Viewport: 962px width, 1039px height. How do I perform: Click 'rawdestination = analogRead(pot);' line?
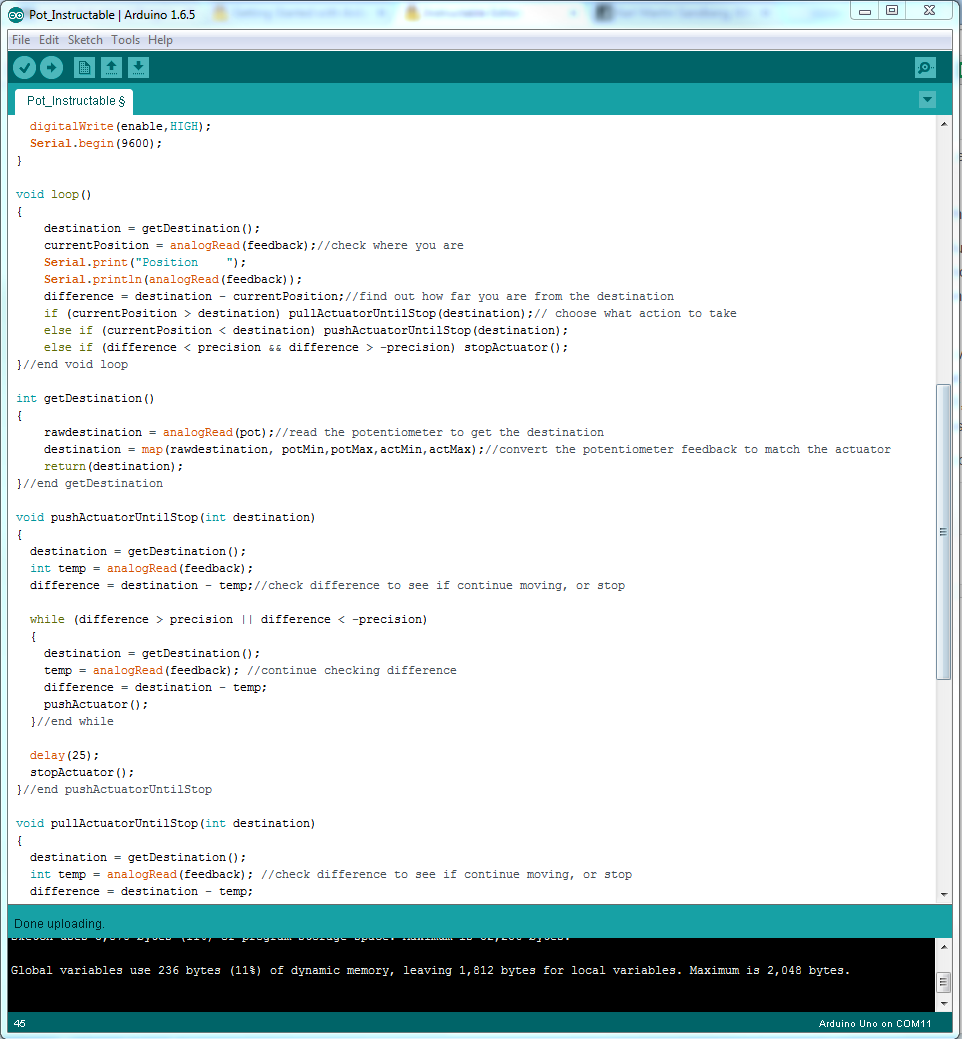[159, 432]
